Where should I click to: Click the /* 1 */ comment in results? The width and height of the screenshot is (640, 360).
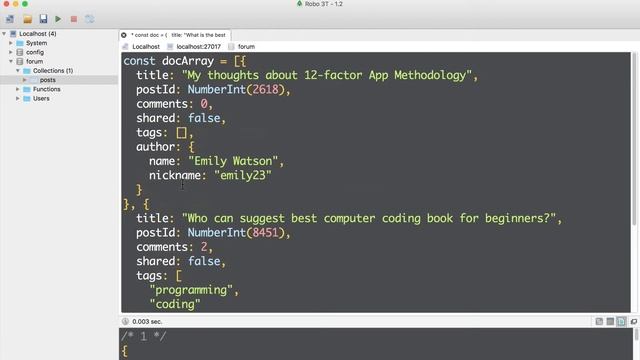pos(144,337)
